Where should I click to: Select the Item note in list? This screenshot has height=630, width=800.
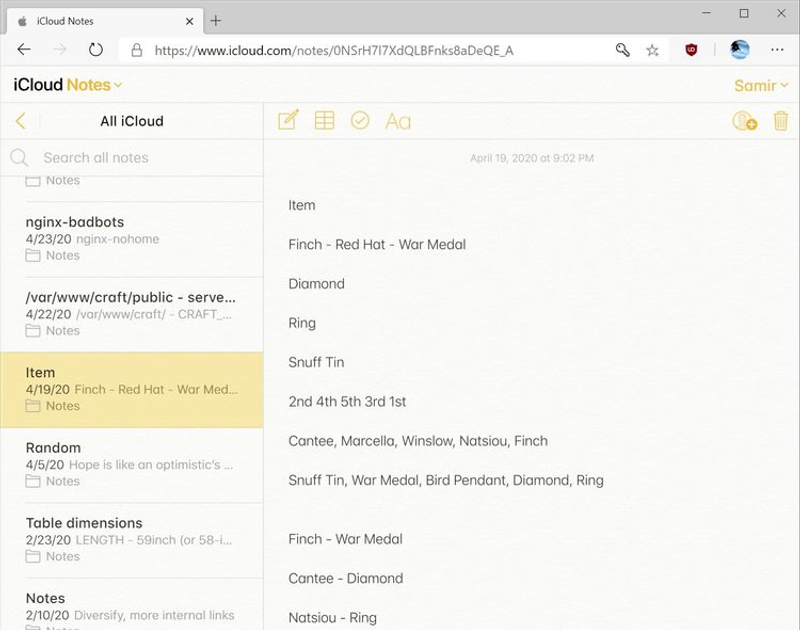132,389
